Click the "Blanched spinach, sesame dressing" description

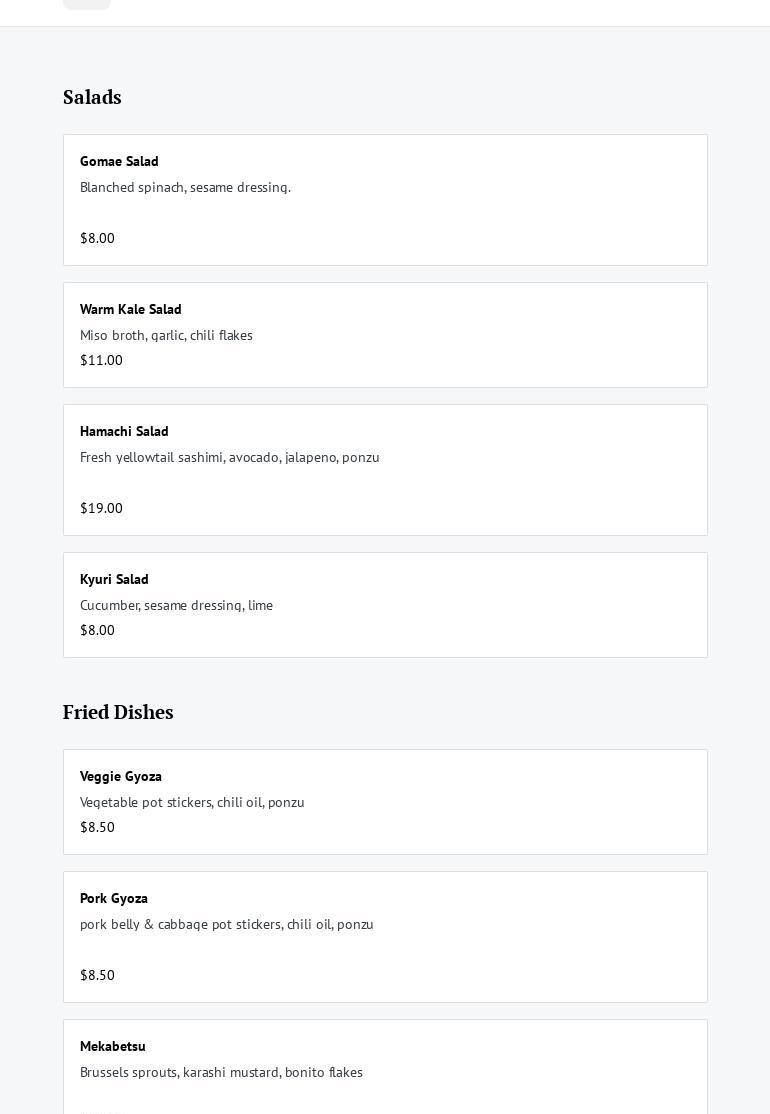[x=185, y=187]
